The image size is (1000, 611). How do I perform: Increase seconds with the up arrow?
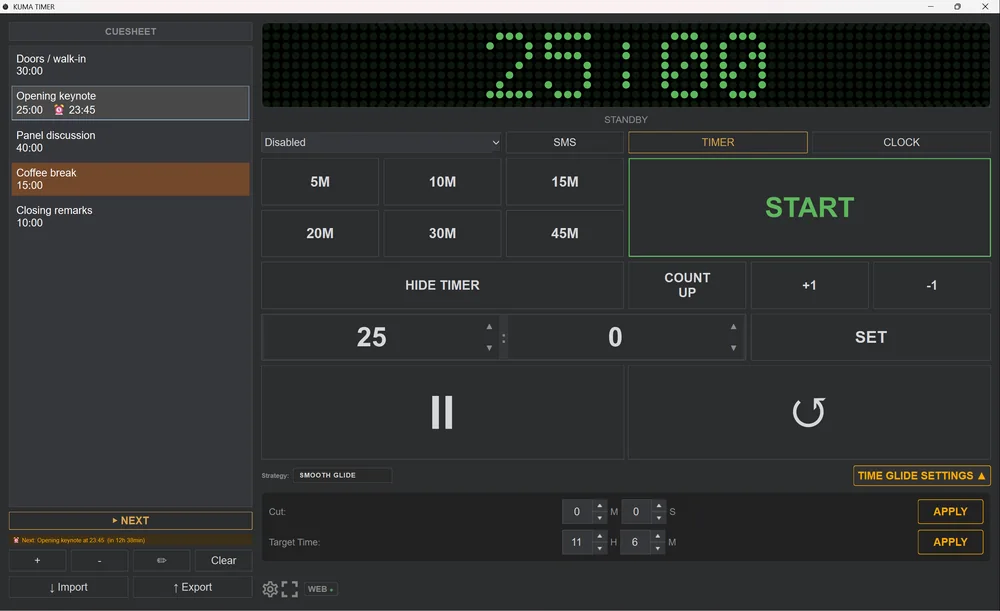(733, 327)
